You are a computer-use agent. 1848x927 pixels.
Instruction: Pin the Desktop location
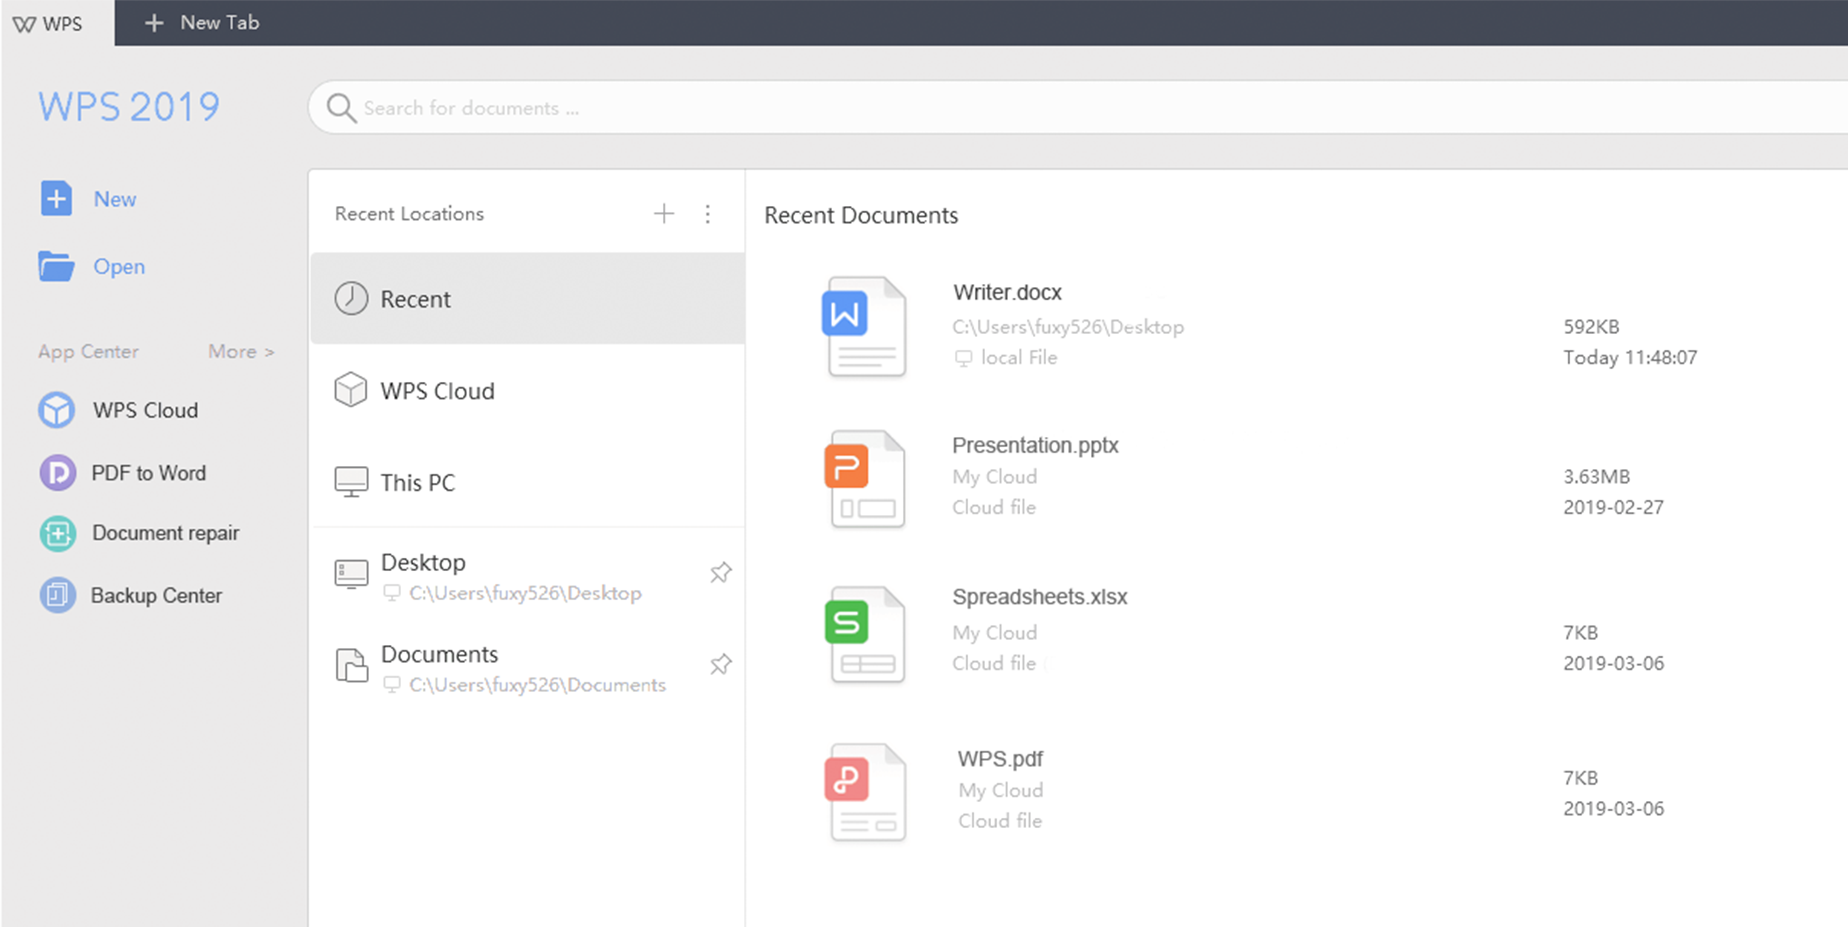[720, 573]
